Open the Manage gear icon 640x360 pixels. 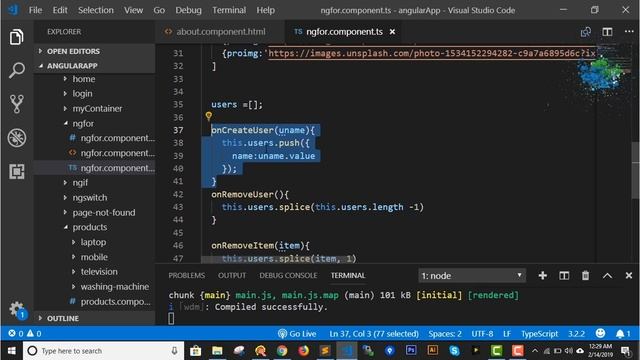[17, 309]
